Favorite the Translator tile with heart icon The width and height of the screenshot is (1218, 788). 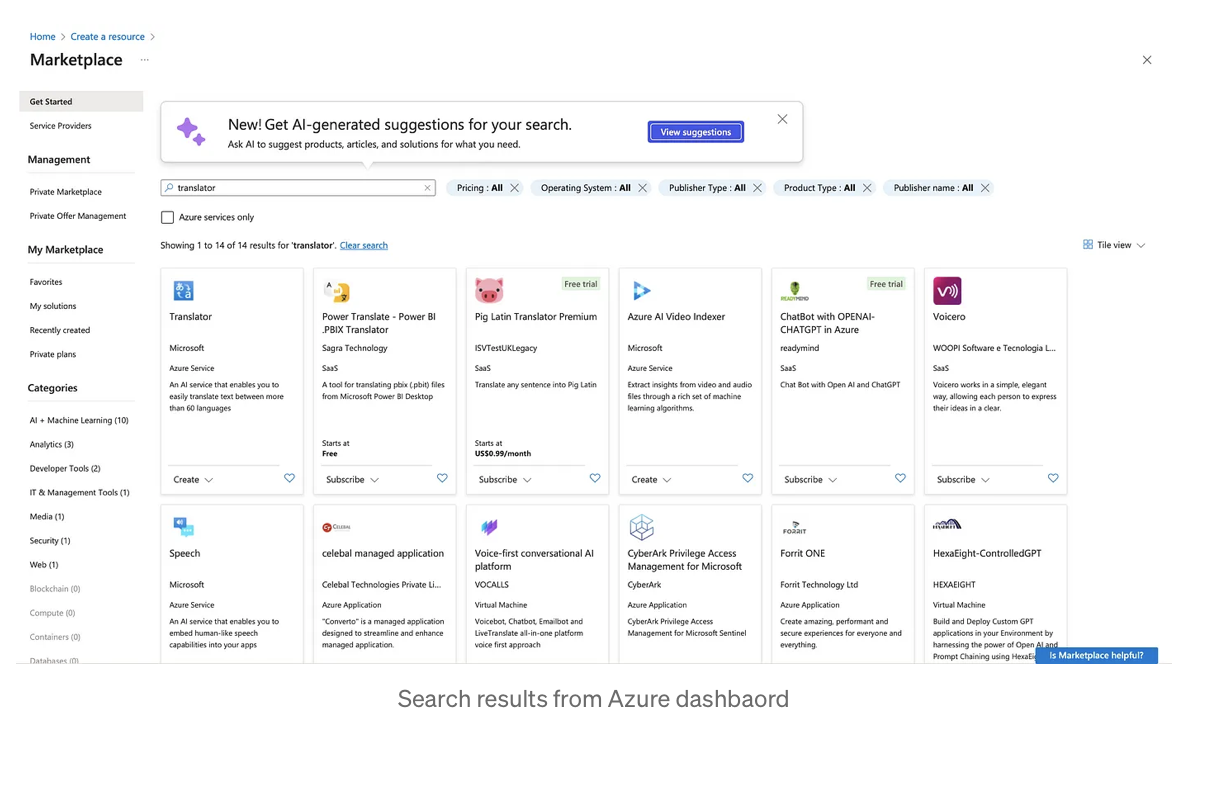(289, 479)
